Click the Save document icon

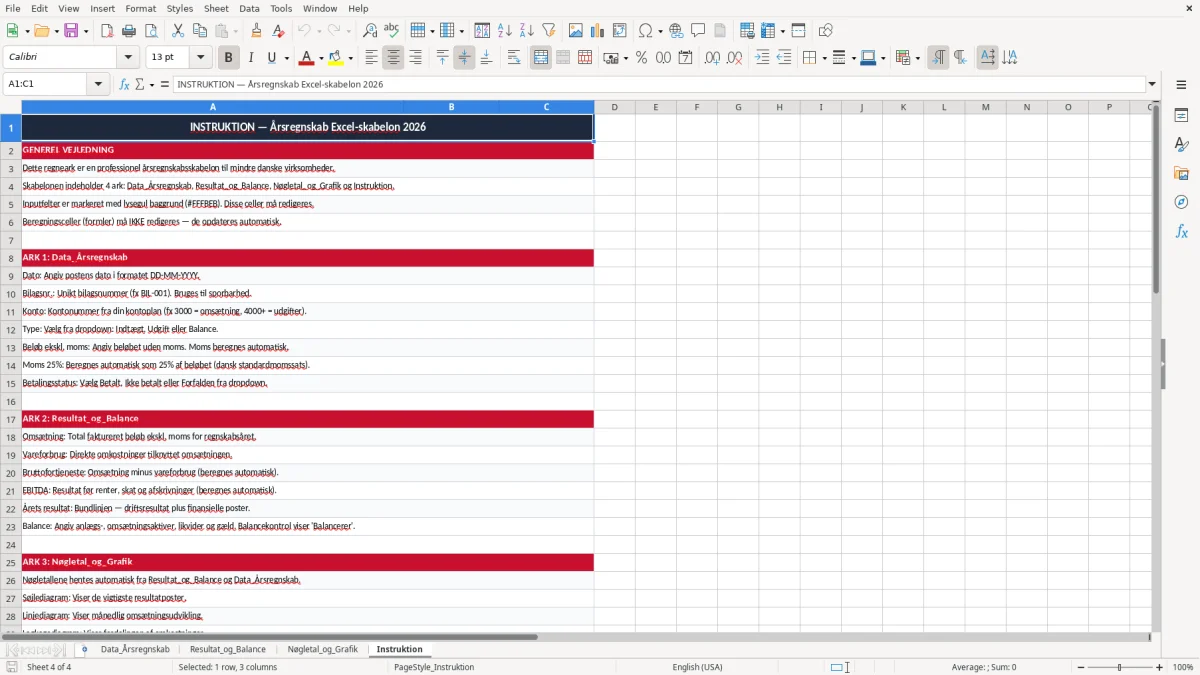(x=71, y=31)
